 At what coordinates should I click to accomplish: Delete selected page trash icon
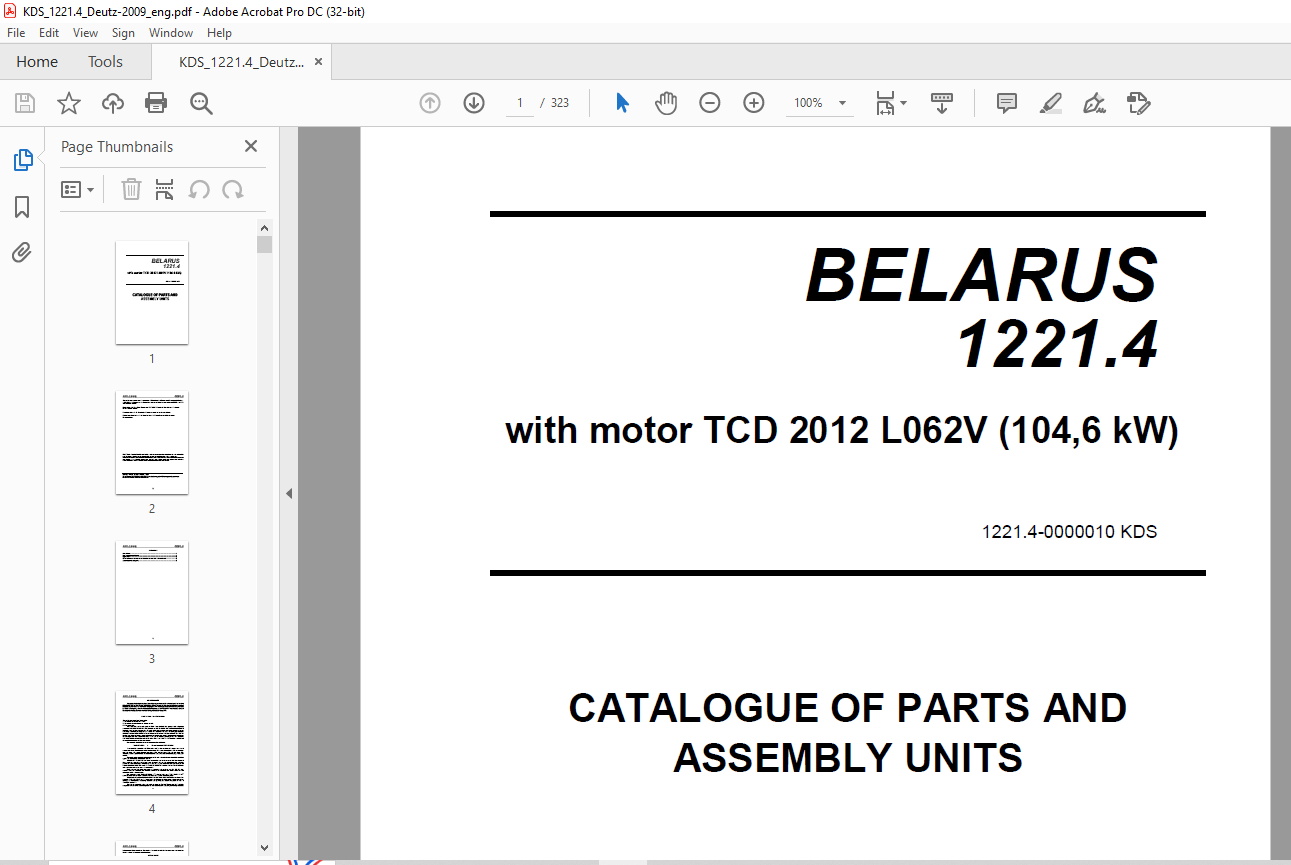point(131,189)
